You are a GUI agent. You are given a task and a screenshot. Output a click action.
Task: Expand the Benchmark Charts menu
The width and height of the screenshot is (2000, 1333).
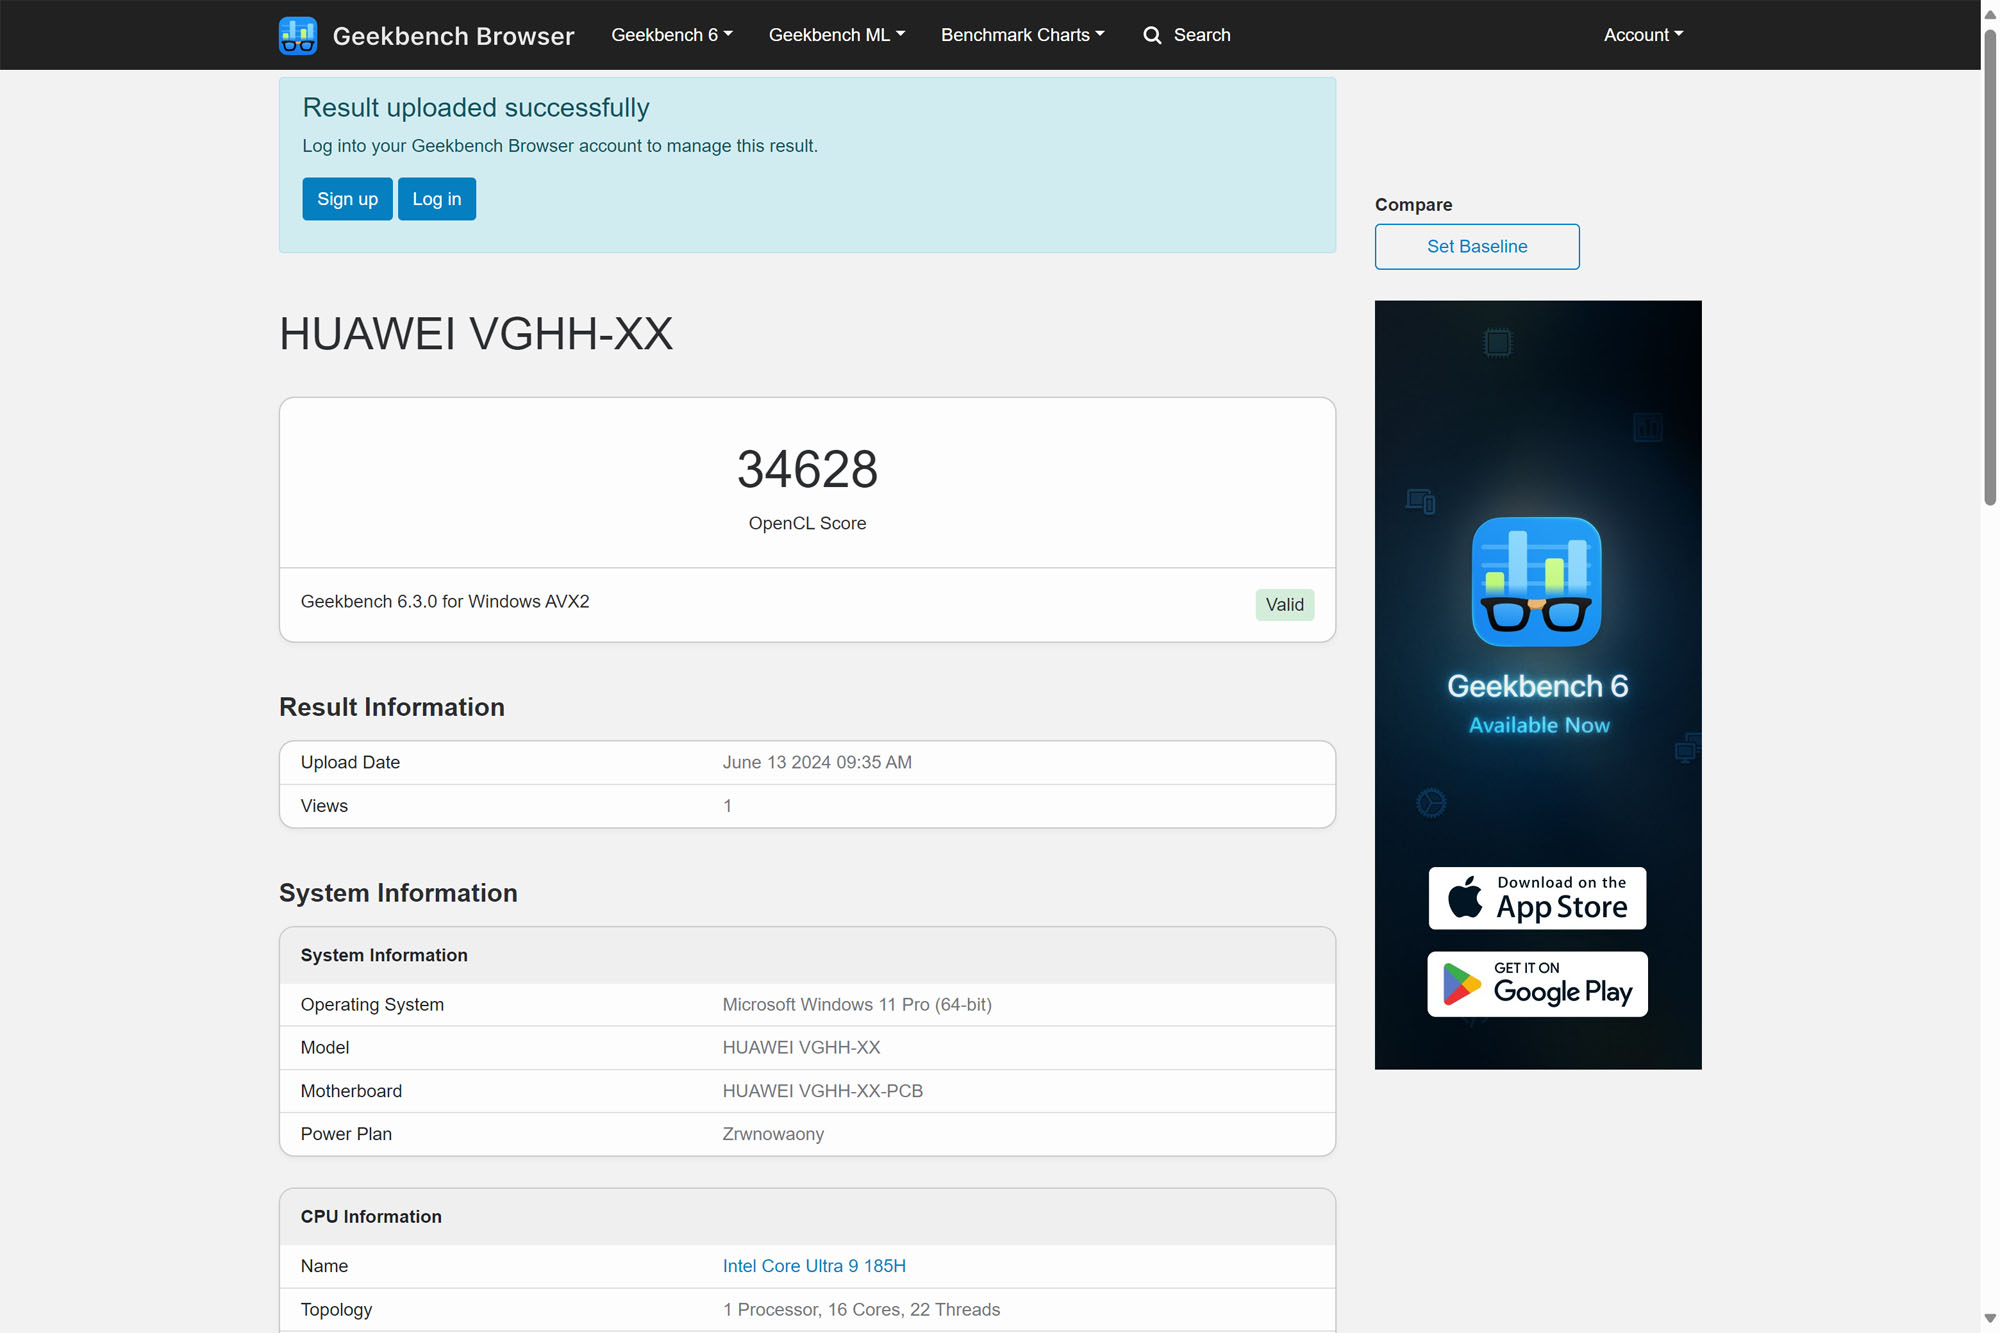[x=1022, y=35]
